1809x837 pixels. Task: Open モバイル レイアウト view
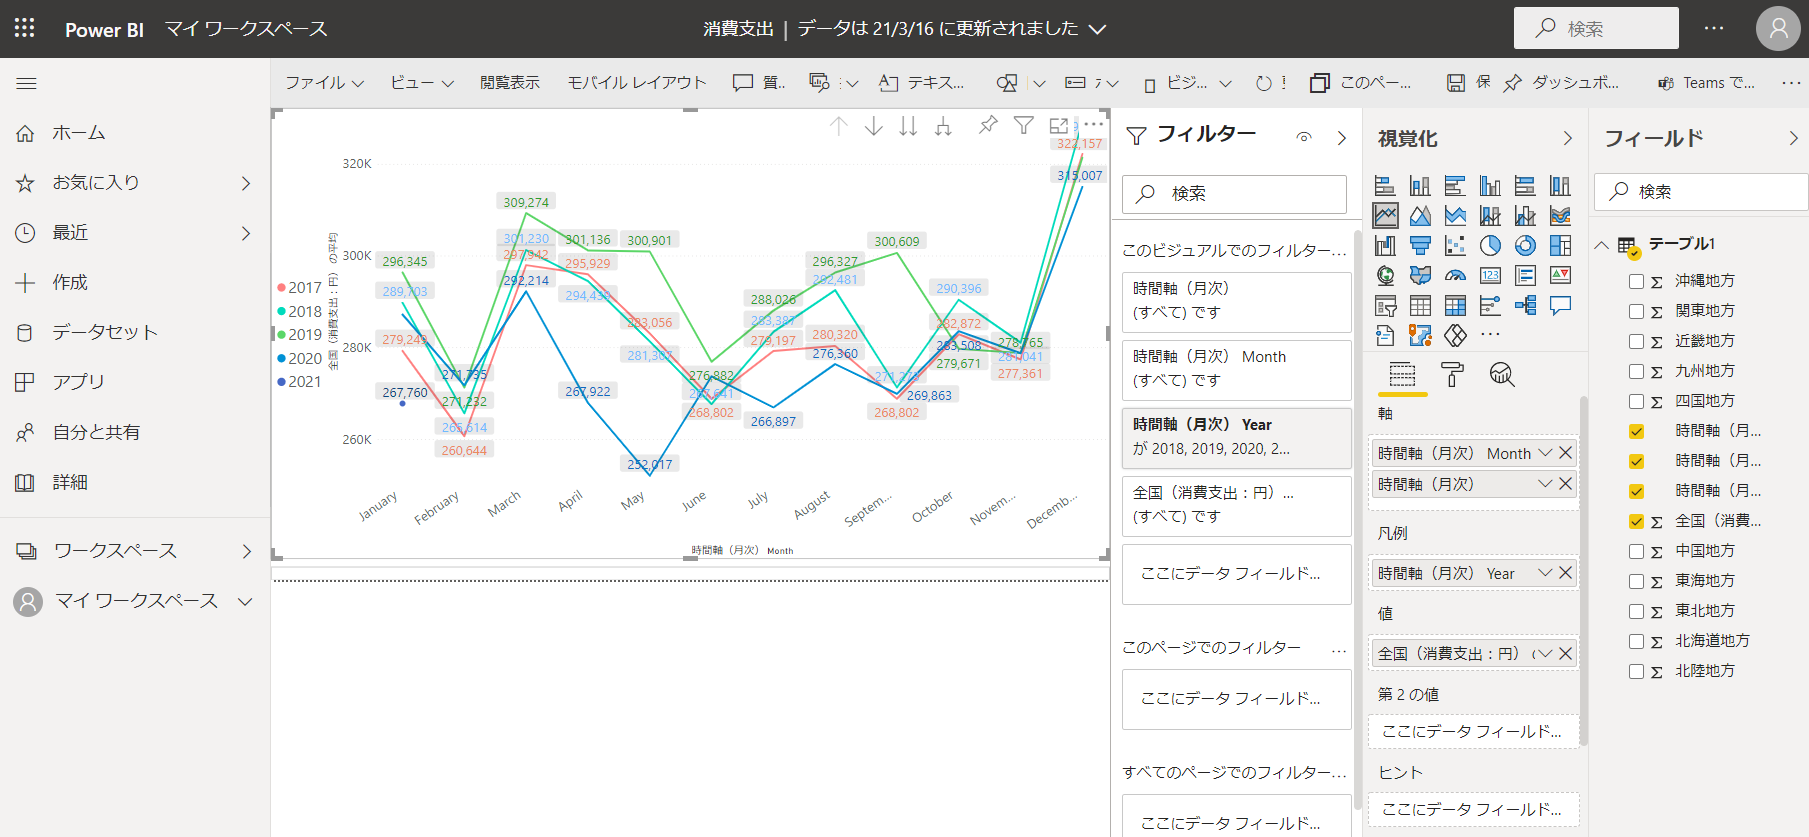tap(637, 83)
